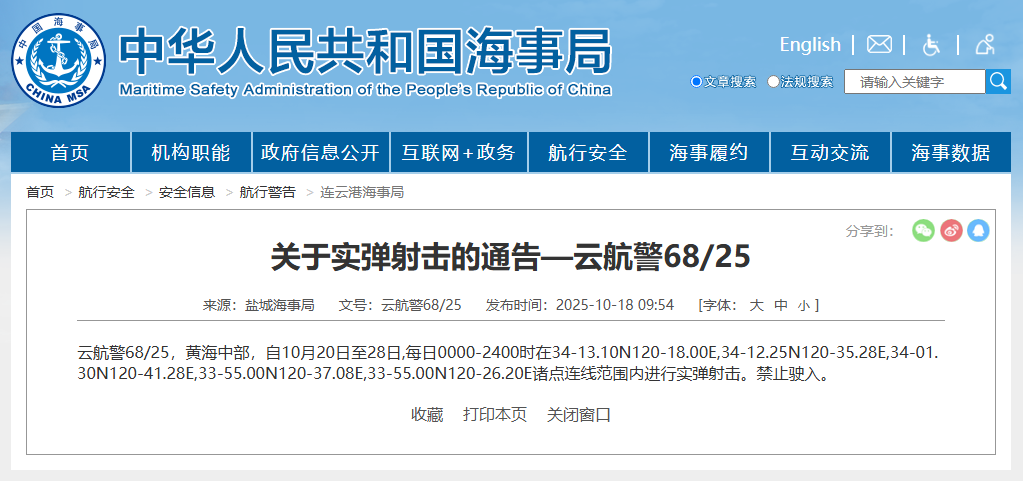This screenshot has width=1023, height=481.
Task: Click the China MSA anchor logo
Action: [58, 59]
